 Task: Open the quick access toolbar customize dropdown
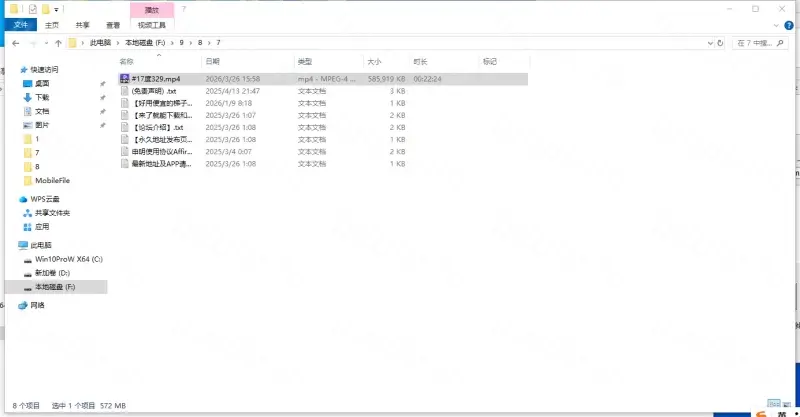pyautogui.click(x=56, y=8)
